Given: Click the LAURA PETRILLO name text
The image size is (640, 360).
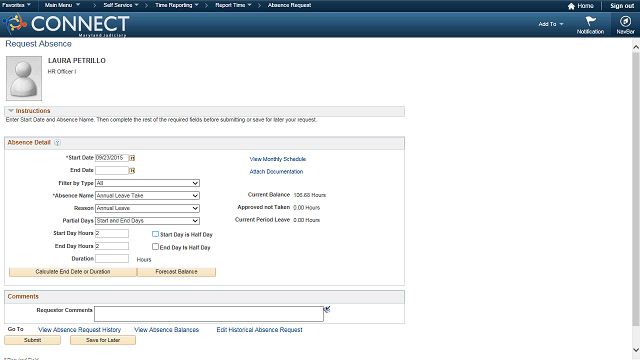Looking at the screenshot, I should tap(77, 61).
